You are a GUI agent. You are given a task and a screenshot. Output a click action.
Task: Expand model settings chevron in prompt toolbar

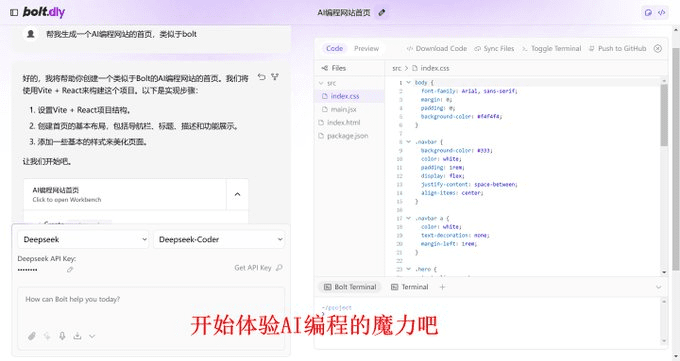point(92,336)
